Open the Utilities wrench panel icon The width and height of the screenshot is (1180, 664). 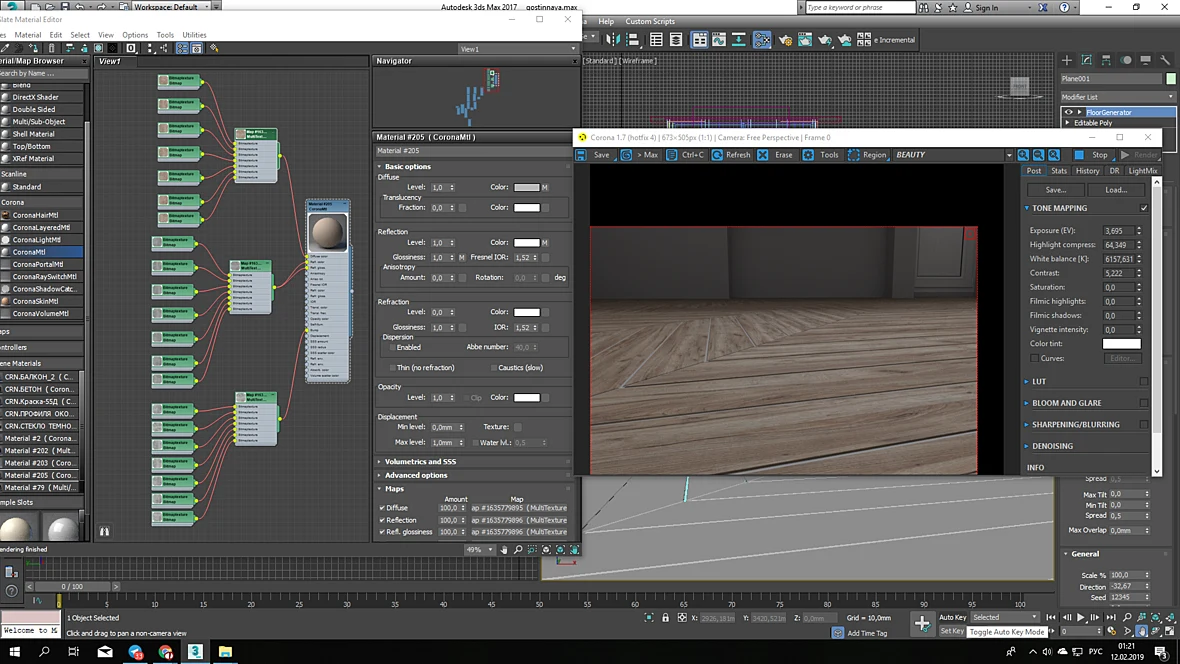[1165, 60]
